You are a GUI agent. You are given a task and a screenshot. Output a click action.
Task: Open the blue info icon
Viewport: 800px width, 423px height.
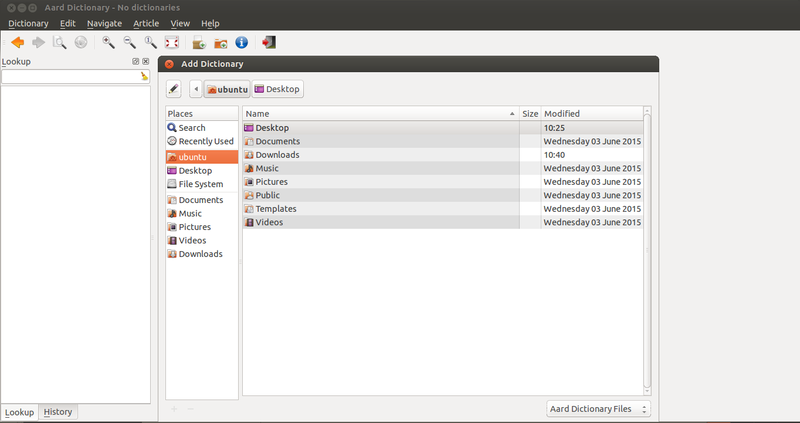pos(241,42)
